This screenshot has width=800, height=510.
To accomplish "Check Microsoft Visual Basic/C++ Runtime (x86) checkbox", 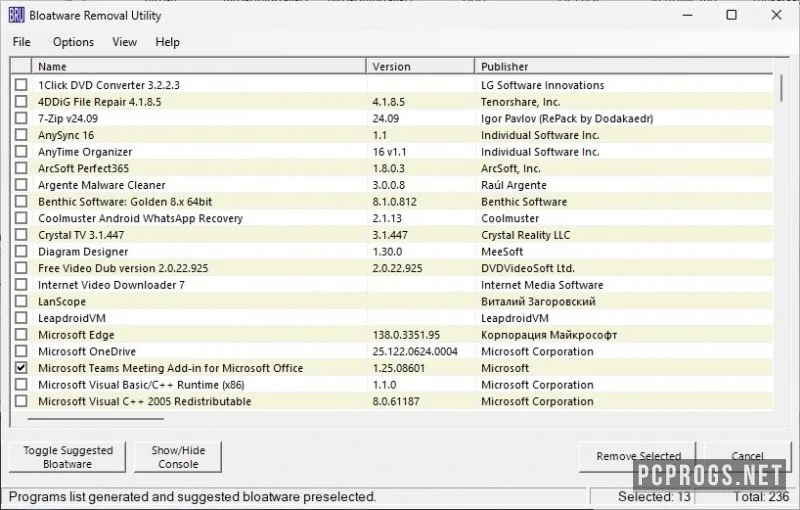I will 21,385.
